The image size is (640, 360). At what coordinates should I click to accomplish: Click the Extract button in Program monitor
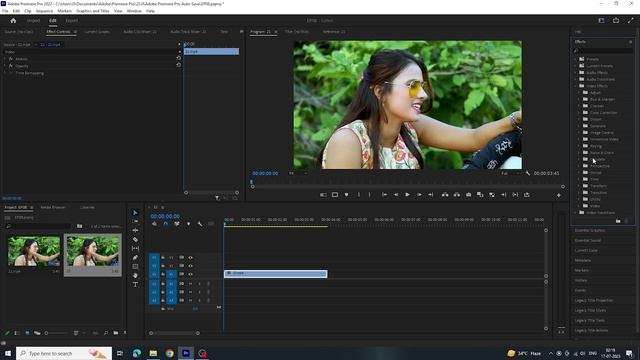click(x=457, y=195)
